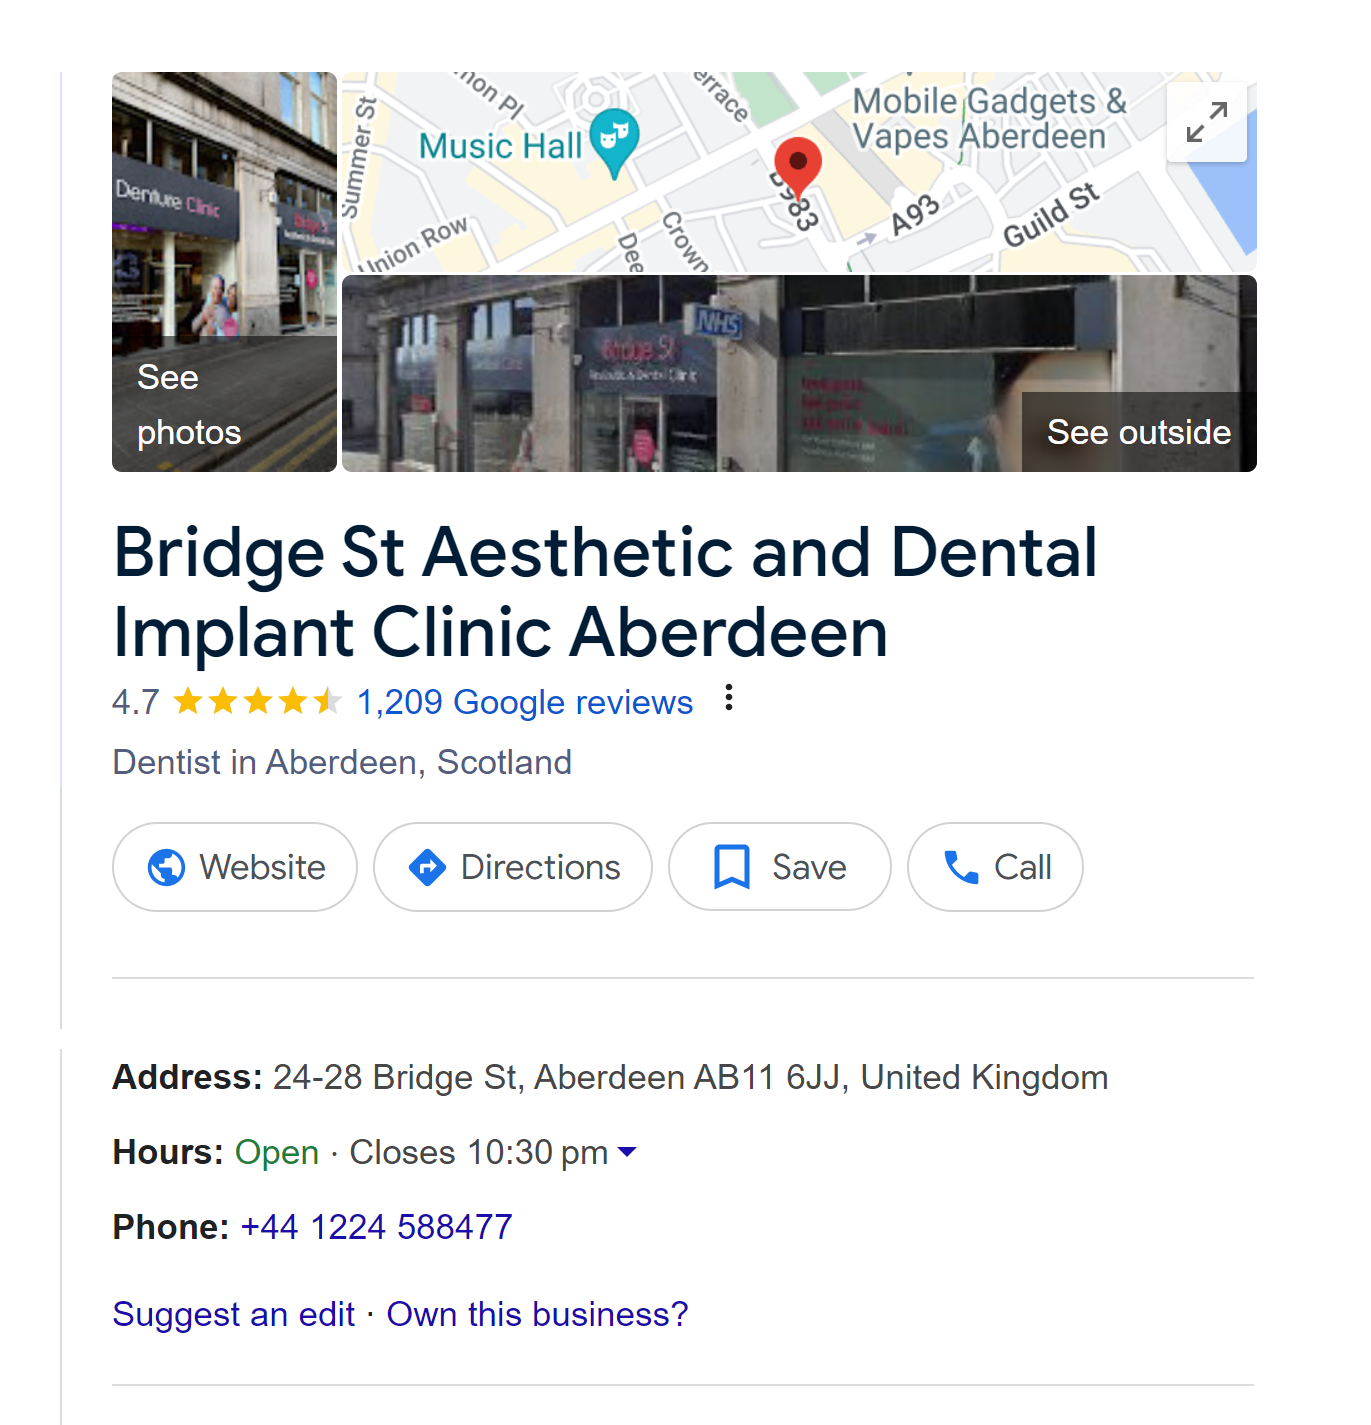Screen dimensions: 1371x1425
Task: Call the number +44 1224 588477
Action: [x=376, y=1227]
